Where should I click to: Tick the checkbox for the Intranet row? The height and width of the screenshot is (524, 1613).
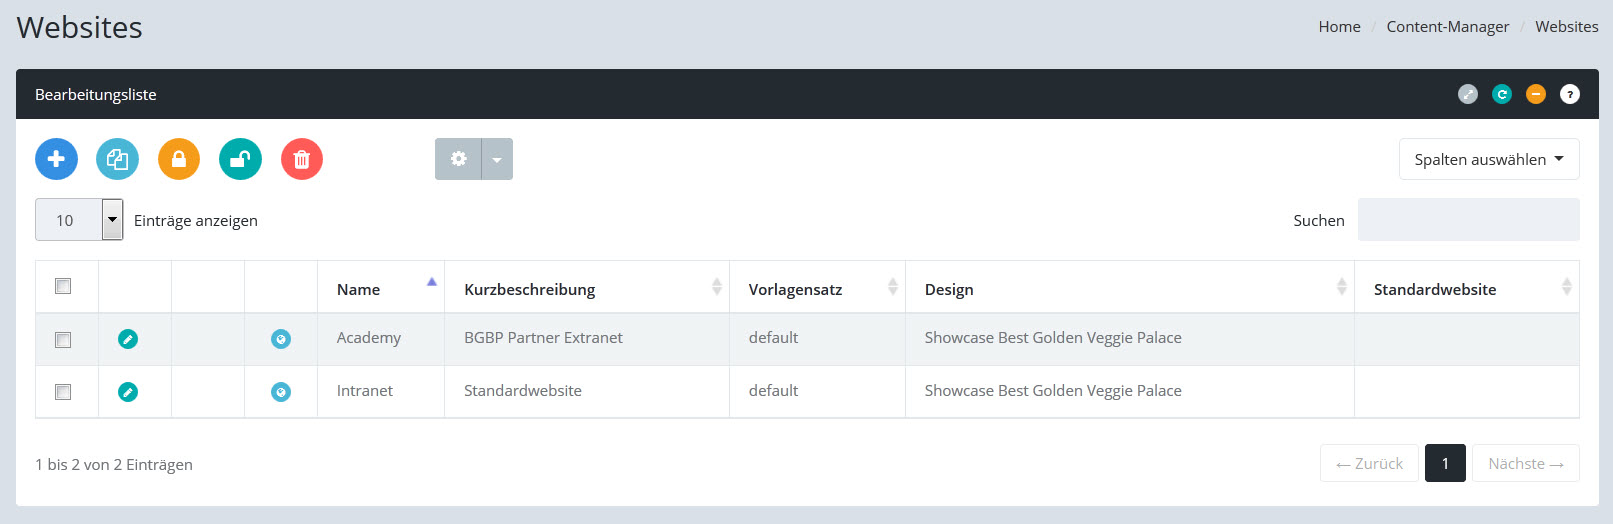(63, 392)
